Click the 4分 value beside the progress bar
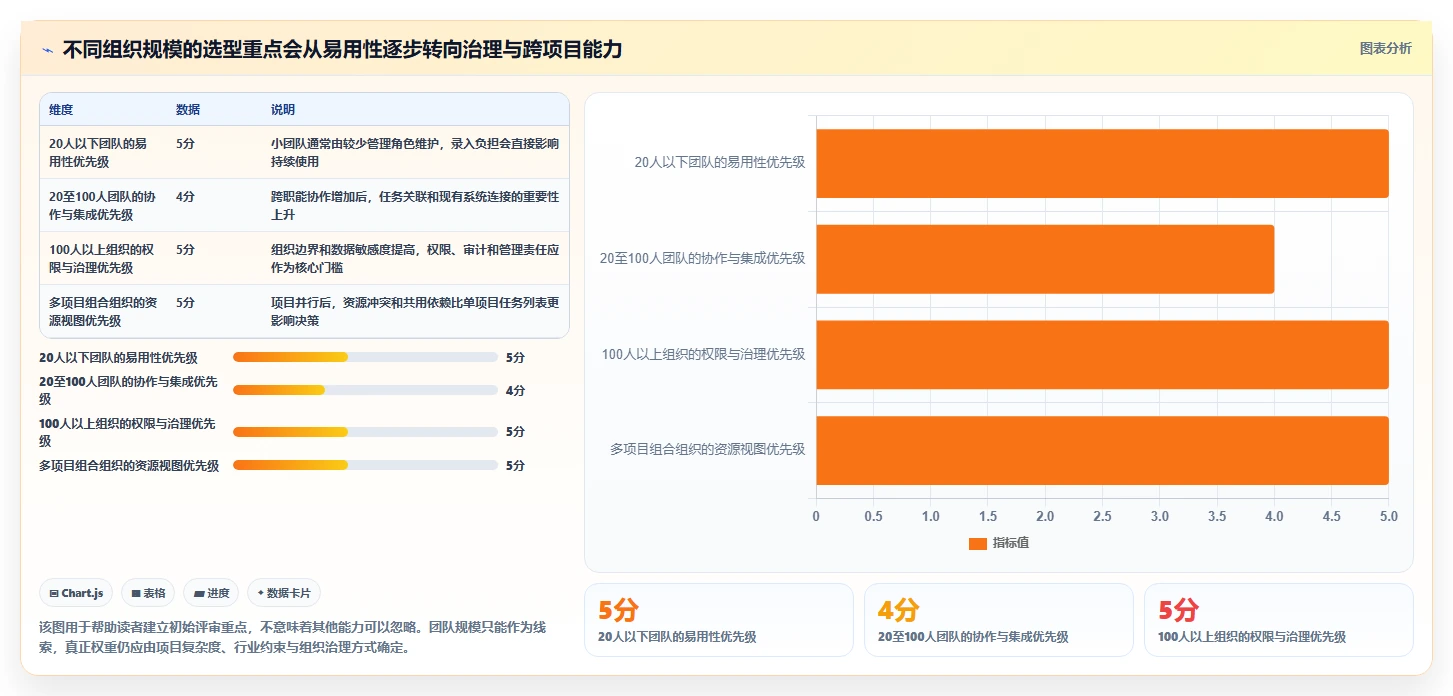 pos(515,390)
